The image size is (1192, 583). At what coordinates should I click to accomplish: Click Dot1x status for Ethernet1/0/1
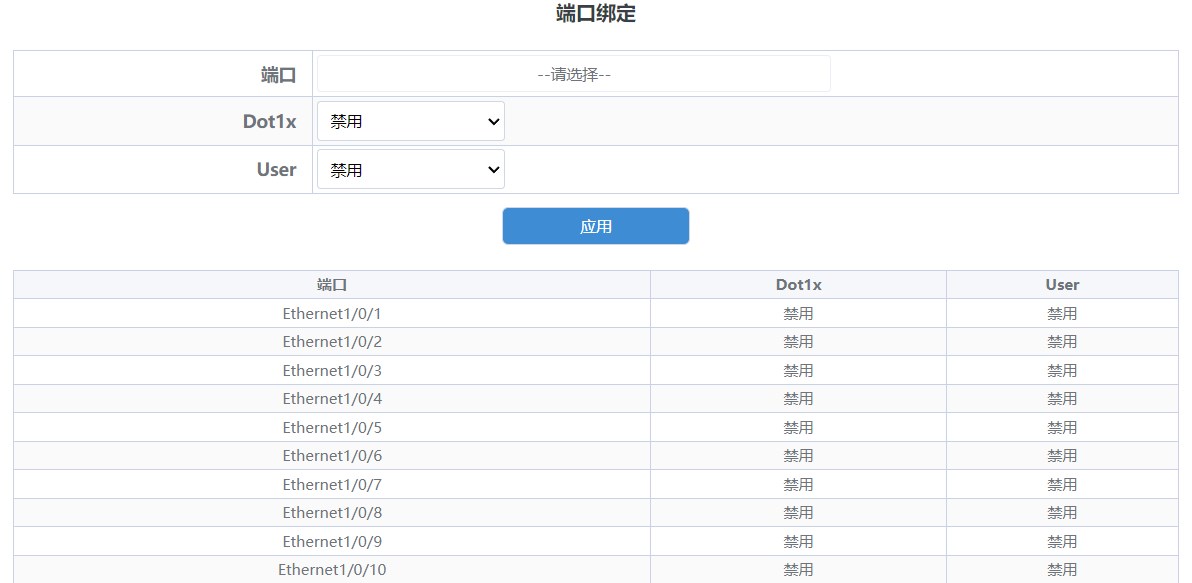(798, 313)
